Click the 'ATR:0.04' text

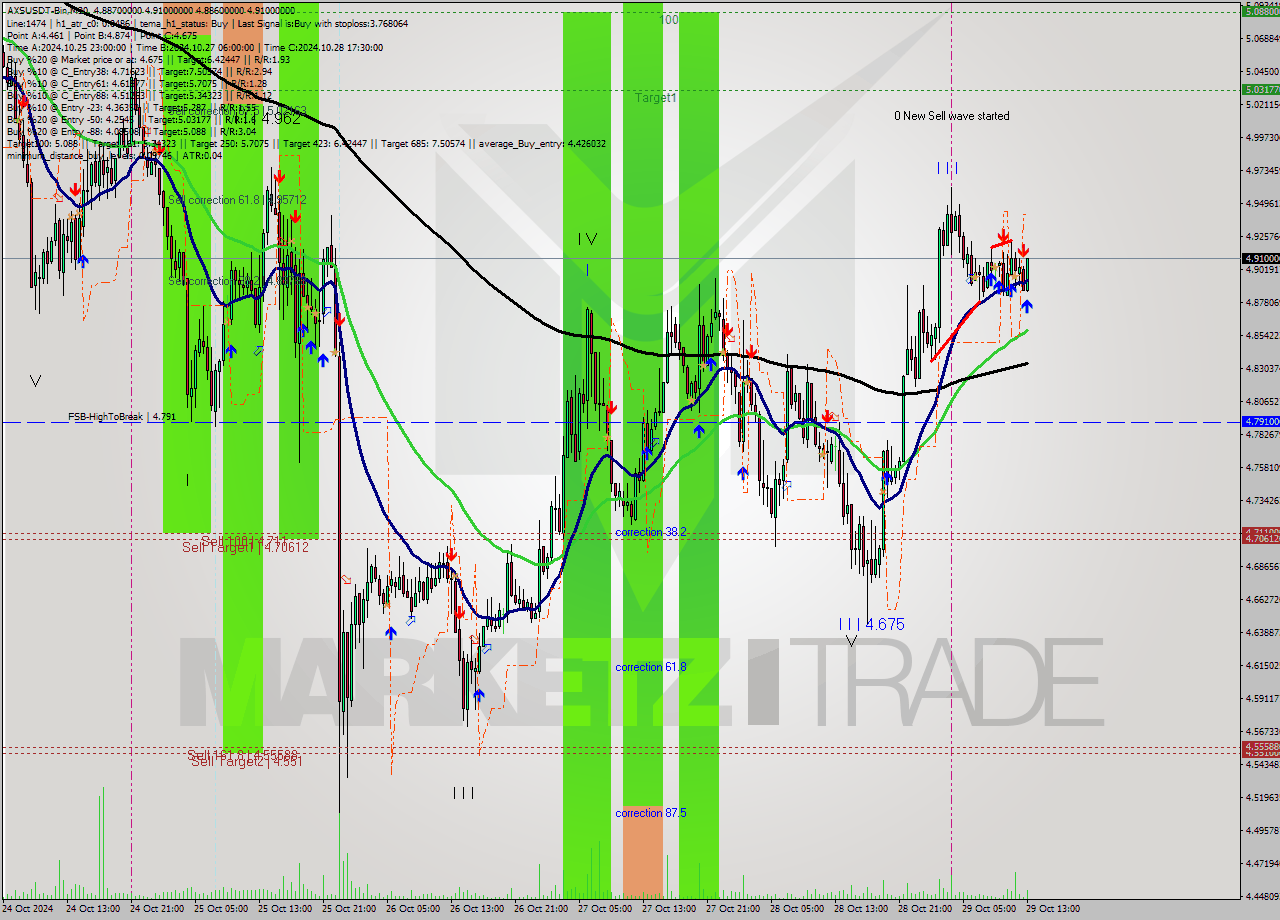point(201,156)
